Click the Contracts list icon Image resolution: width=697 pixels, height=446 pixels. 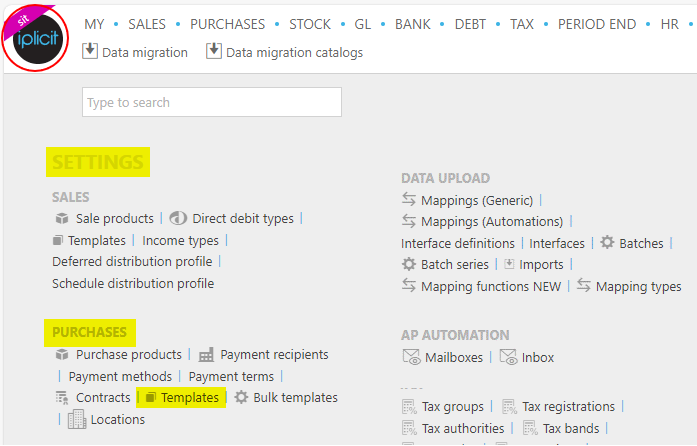pyautogui.click(x=62, y=398)
